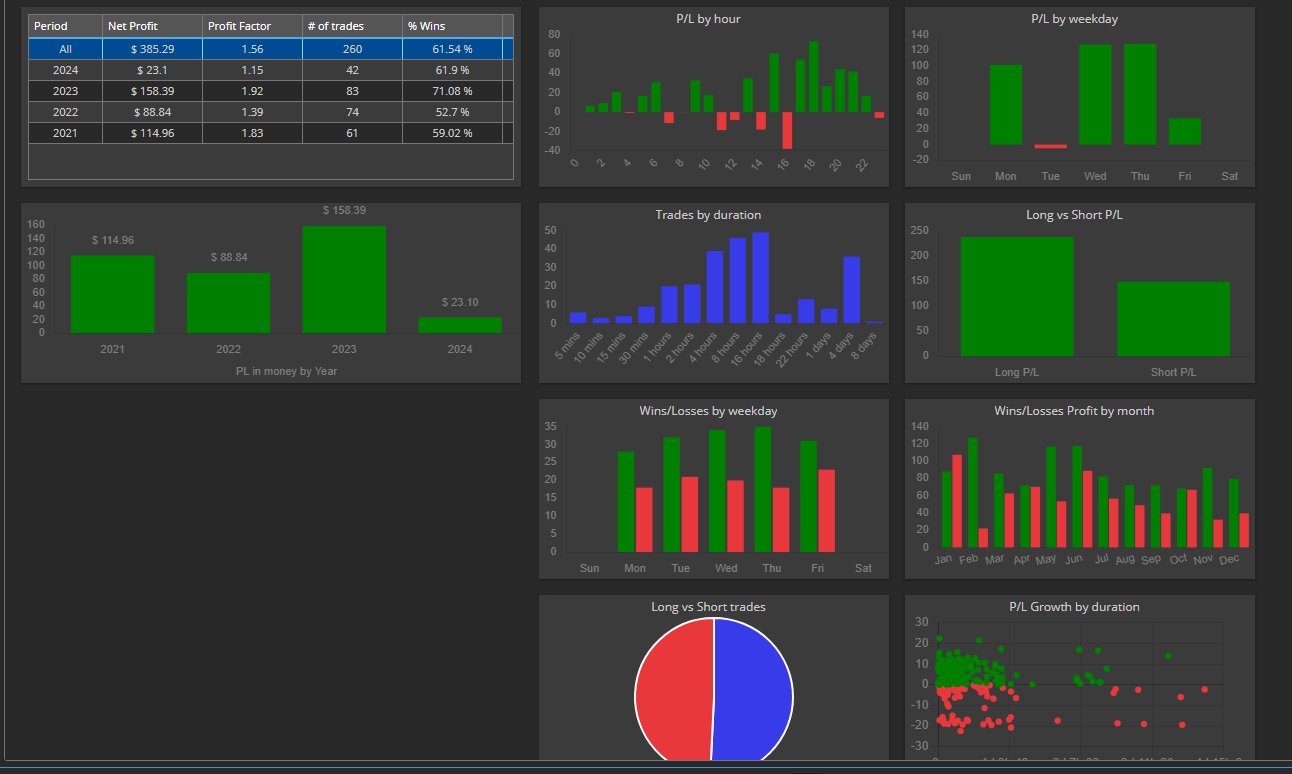Click the 2022 row net profit cell
Viewport: 1292px width, 774px height.
click(152, 112)
